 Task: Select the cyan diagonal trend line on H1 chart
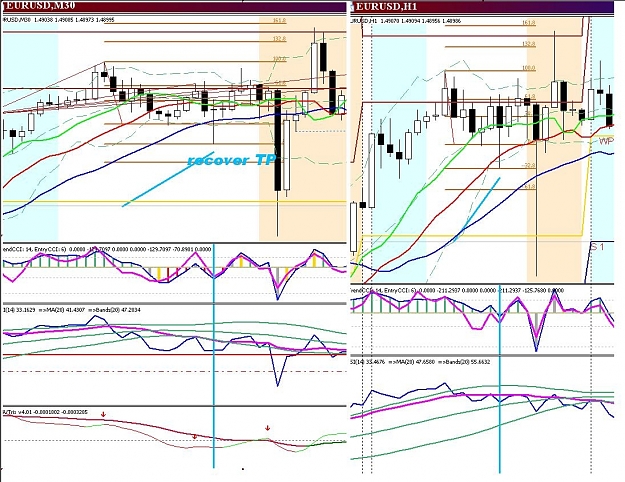477,209
